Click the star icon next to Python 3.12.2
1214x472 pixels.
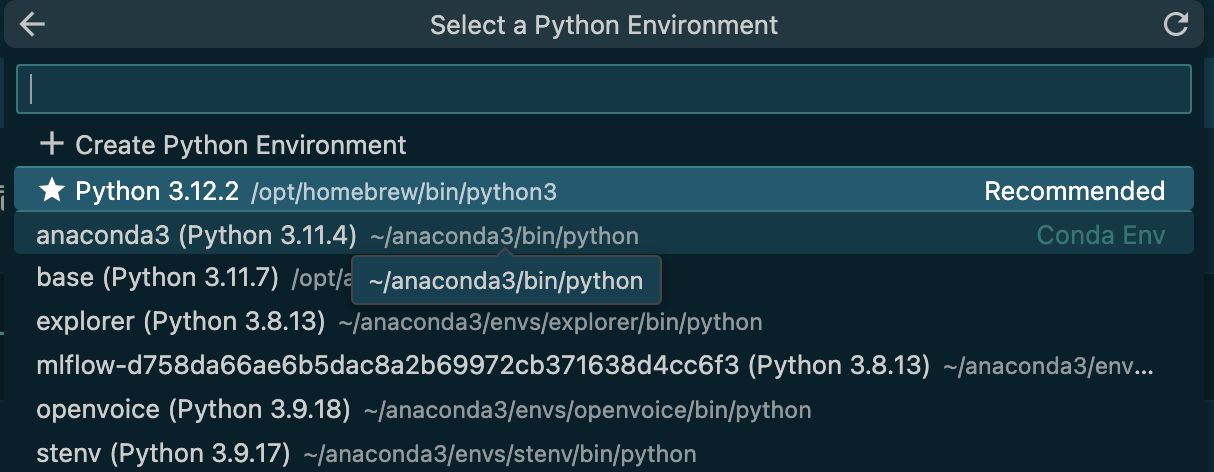pyautogui.click(x=51, y=190)
